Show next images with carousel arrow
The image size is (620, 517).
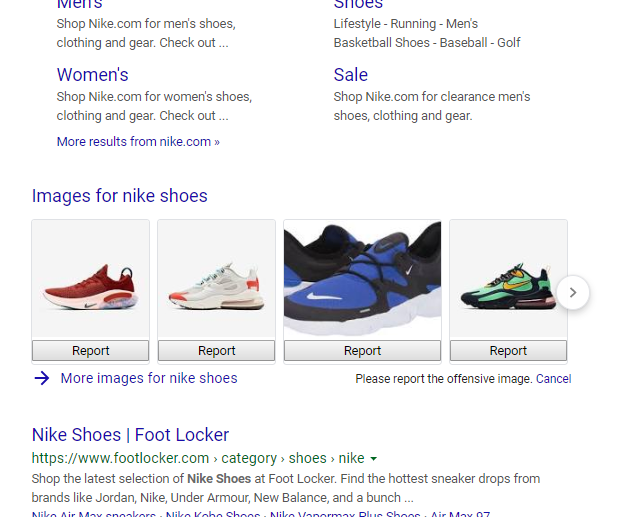click(573, 292)
